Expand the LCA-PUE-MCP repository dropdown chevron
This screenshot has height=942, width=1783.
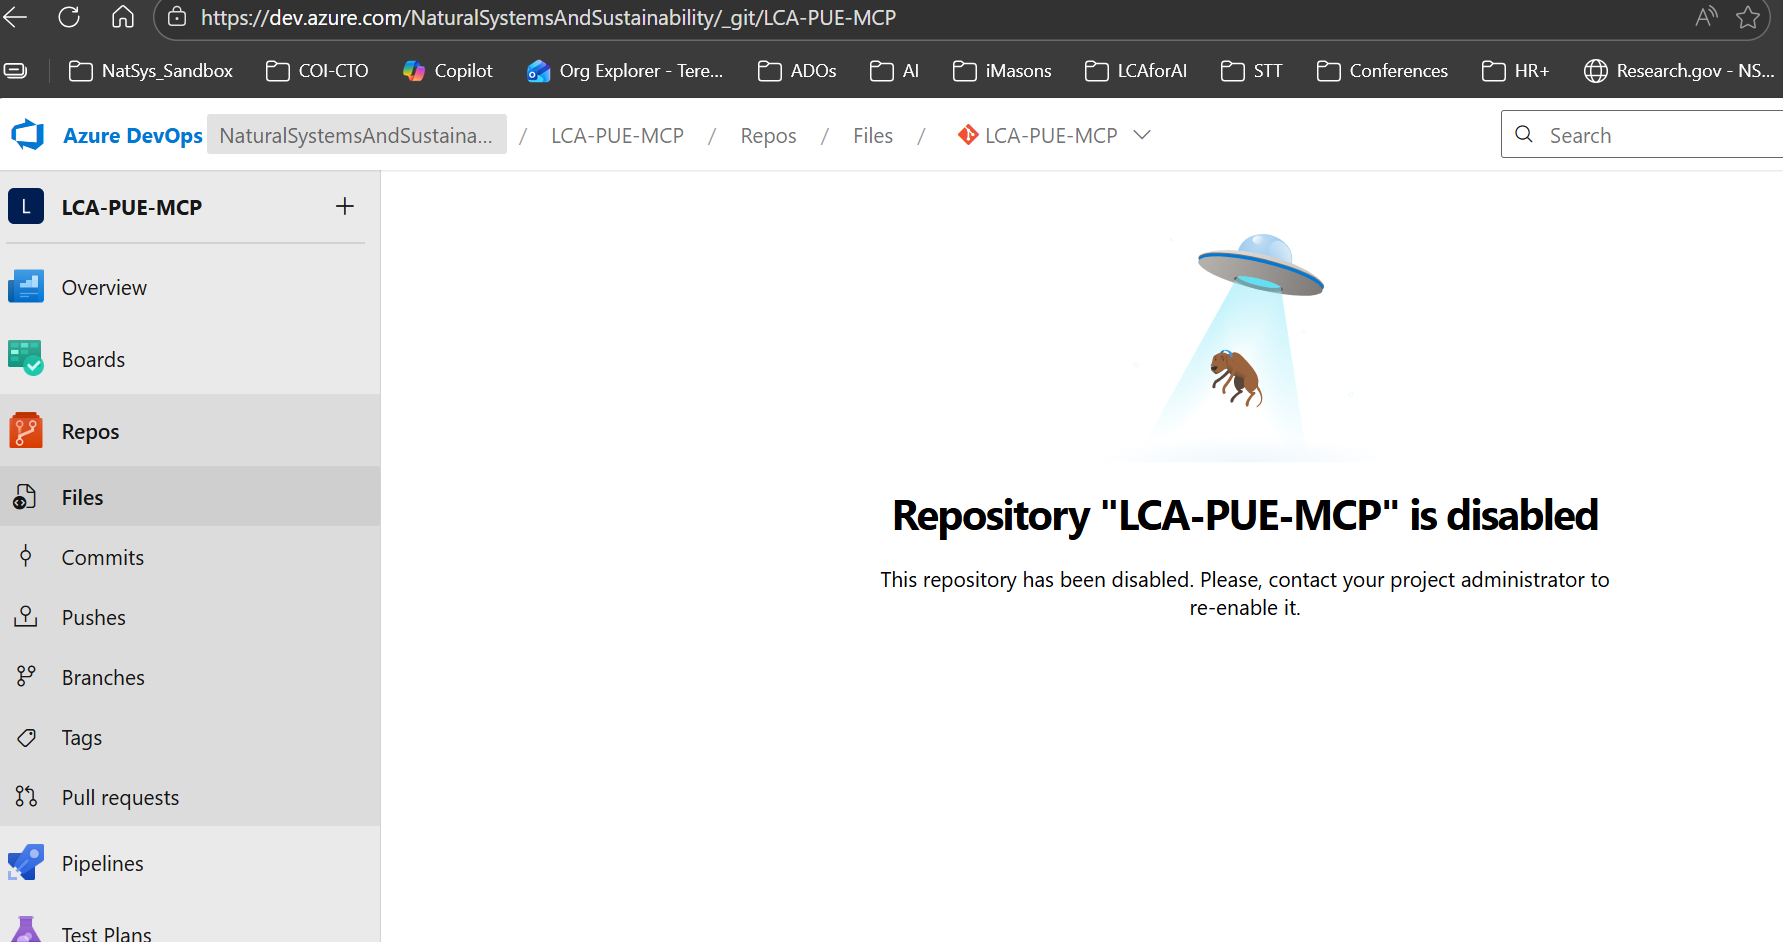(x=1142, y=135)
